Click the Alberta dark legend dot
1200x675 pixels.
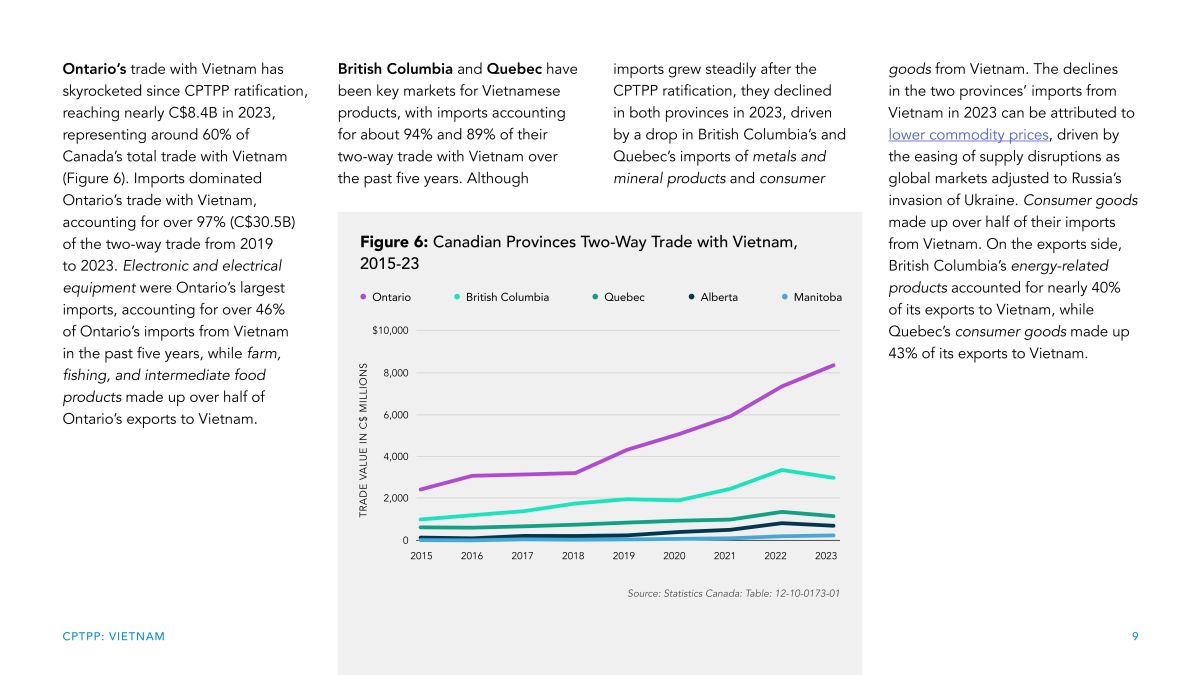[692, 297]
